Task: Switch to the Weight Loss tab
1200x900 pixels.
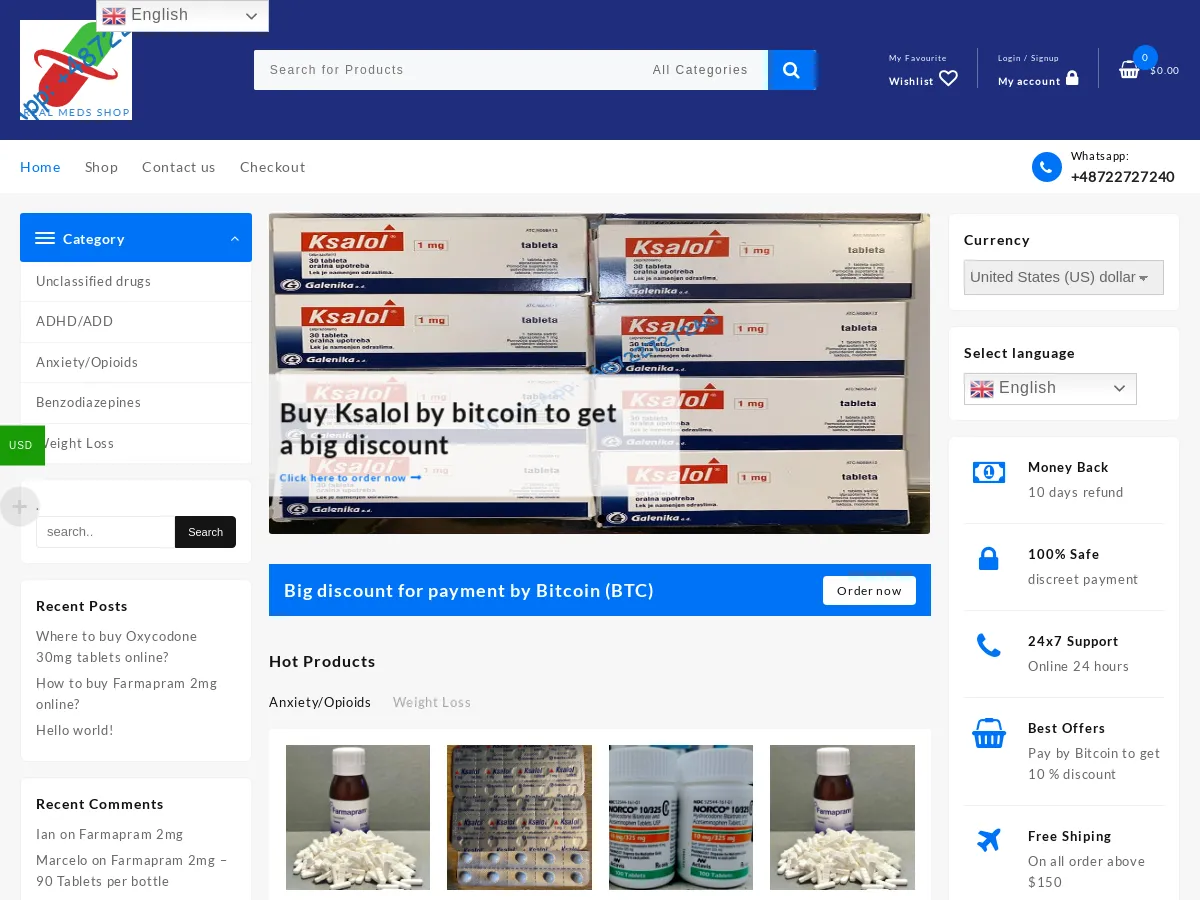Action: [431, 702]
